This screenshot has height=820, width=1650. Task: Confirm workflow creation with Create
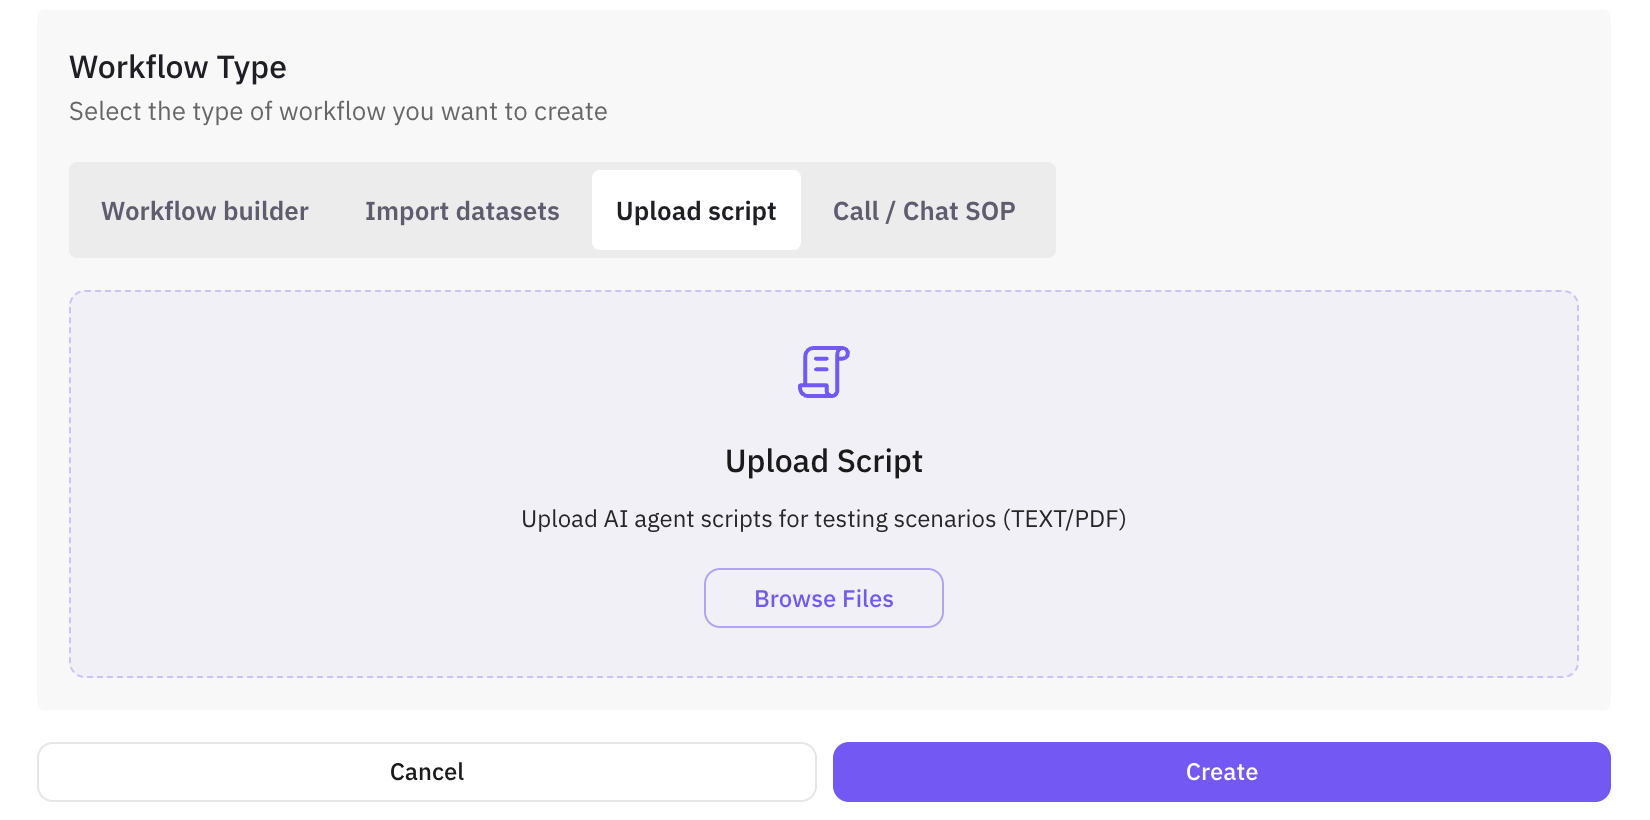pyautogui.click(x=1221, y=771)
